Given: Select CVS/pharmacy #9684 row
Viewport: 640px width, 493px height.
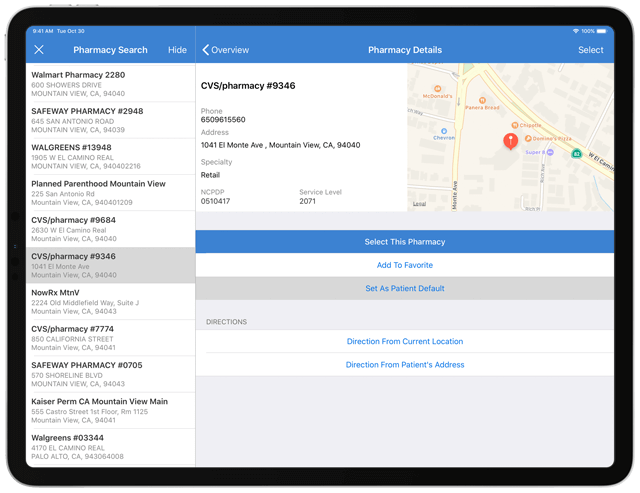Looking at the screenshot, I should [110, 229].
